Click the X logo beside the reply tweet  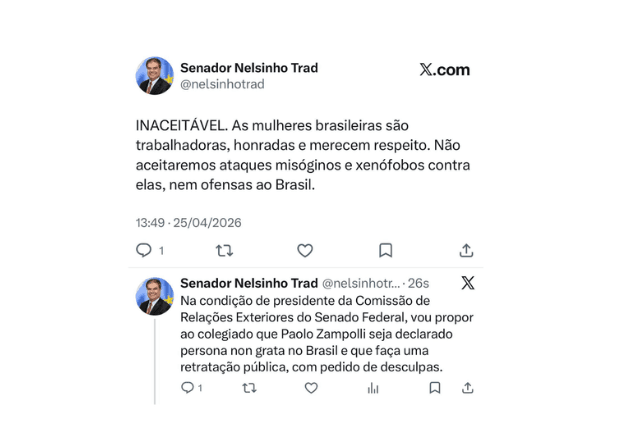pyautogui.click(x=468, y=283)
